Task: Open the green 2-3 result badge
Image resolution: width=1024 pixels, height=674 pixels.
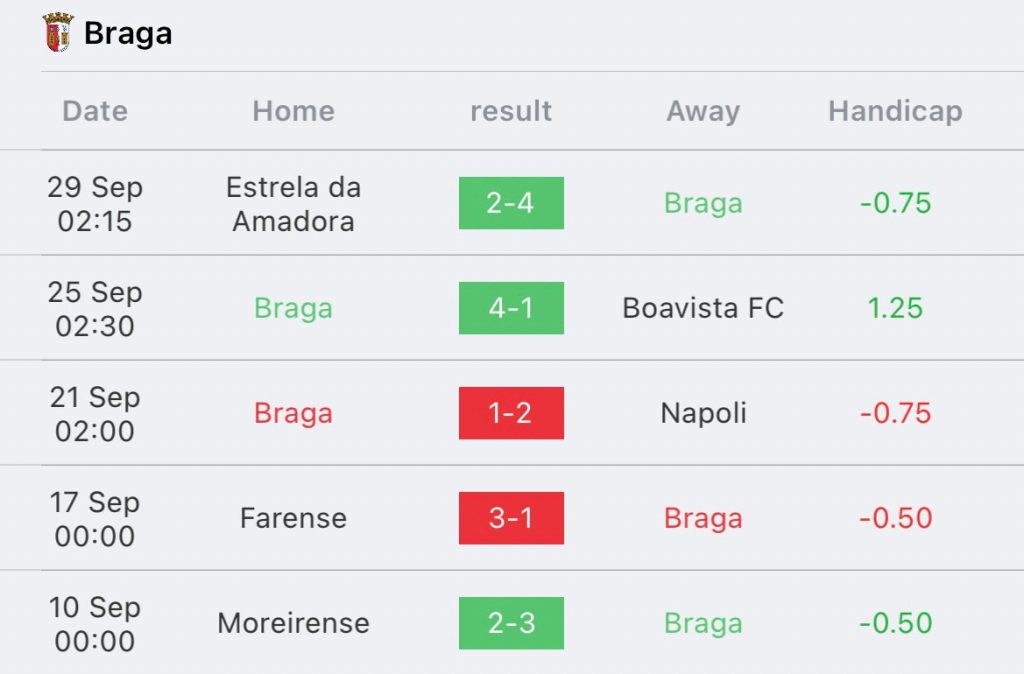Action: pyautogui.click(x=511, y=624)
